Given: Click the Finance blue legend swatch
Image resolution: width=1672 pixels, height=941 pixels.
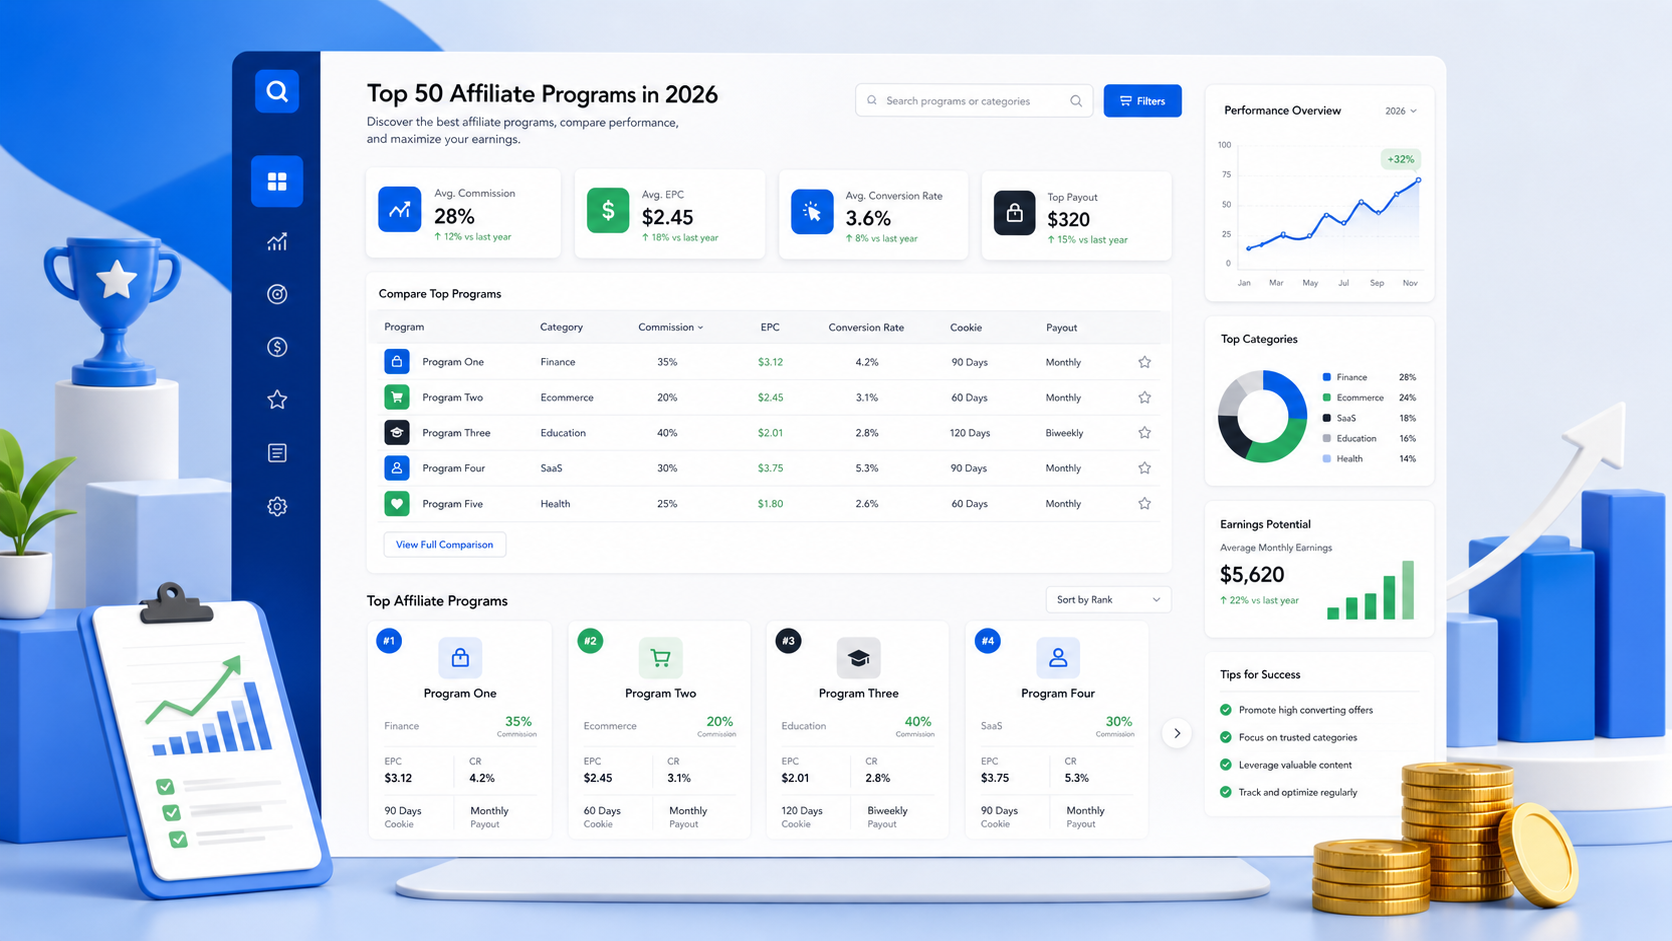Looking at the screenshot, I should [1327, 377].
